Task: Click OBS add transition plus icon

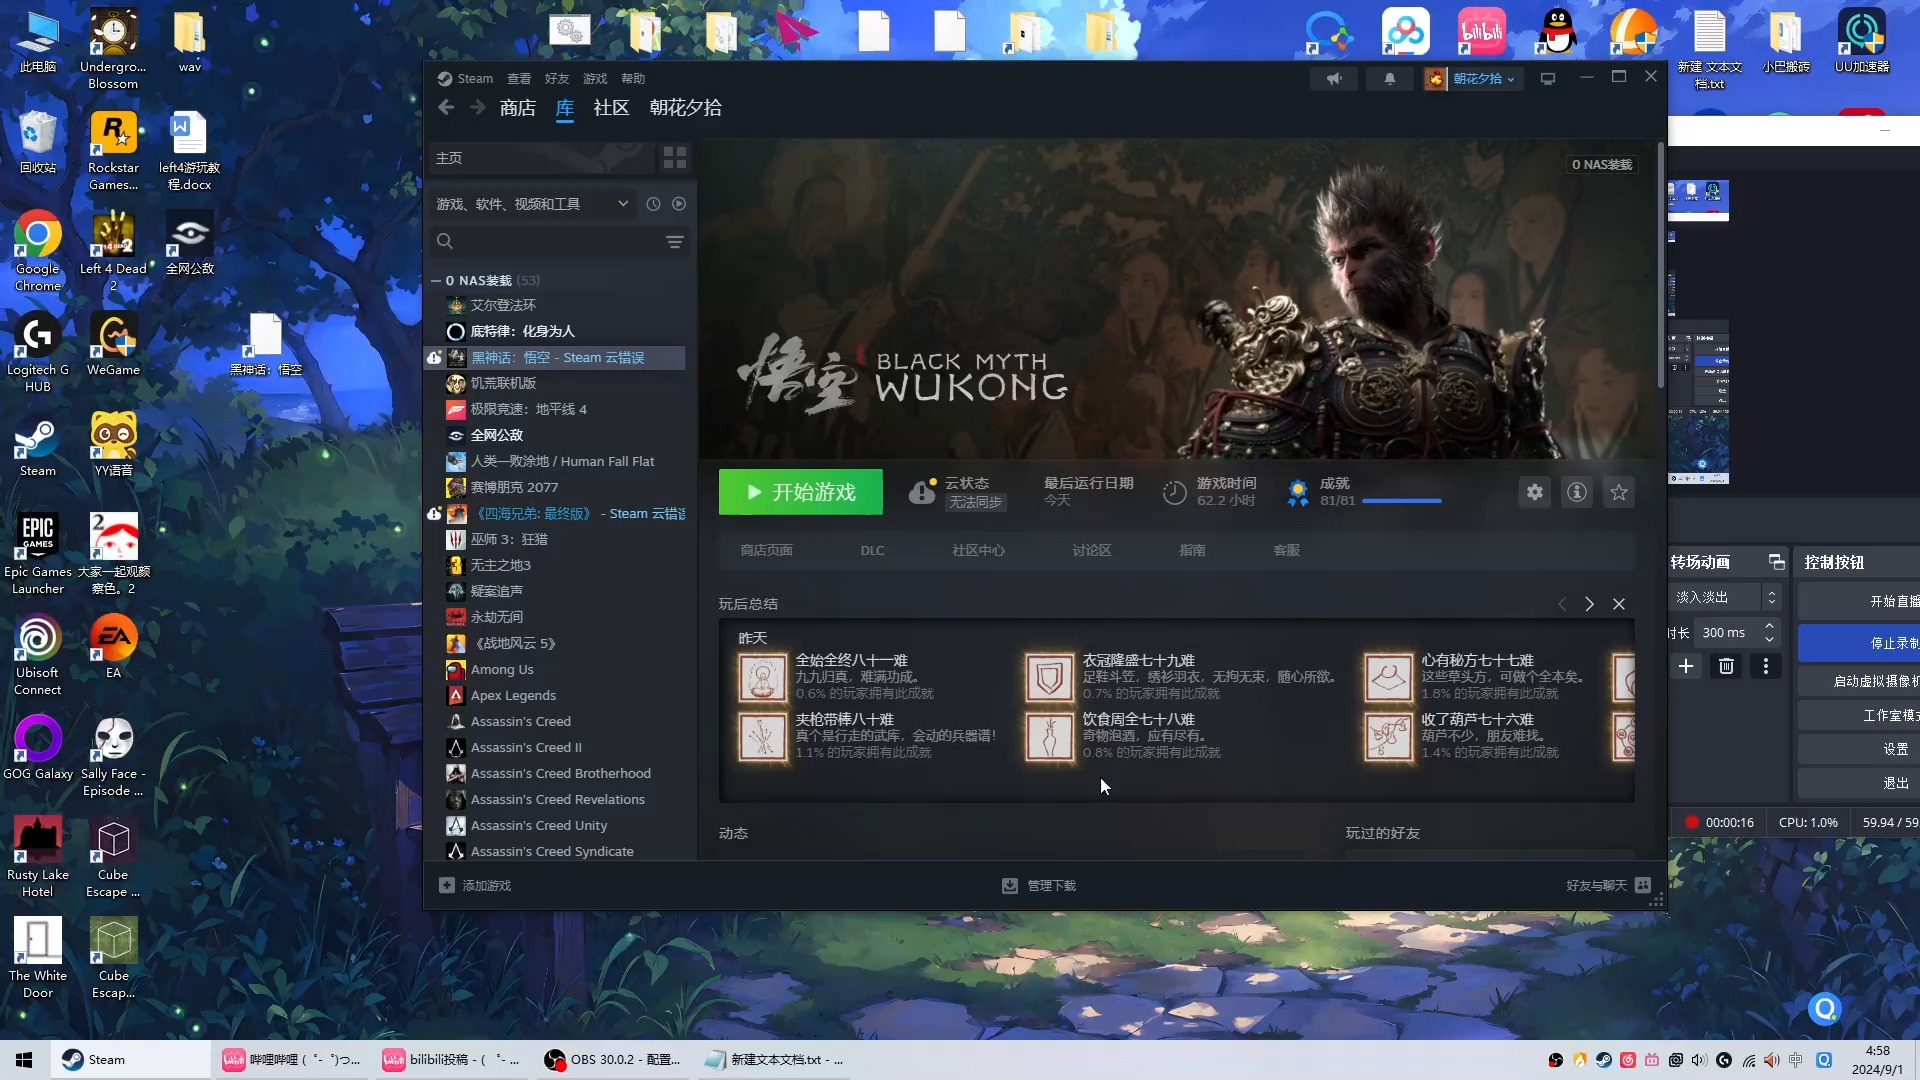Action: point(1686,667)
